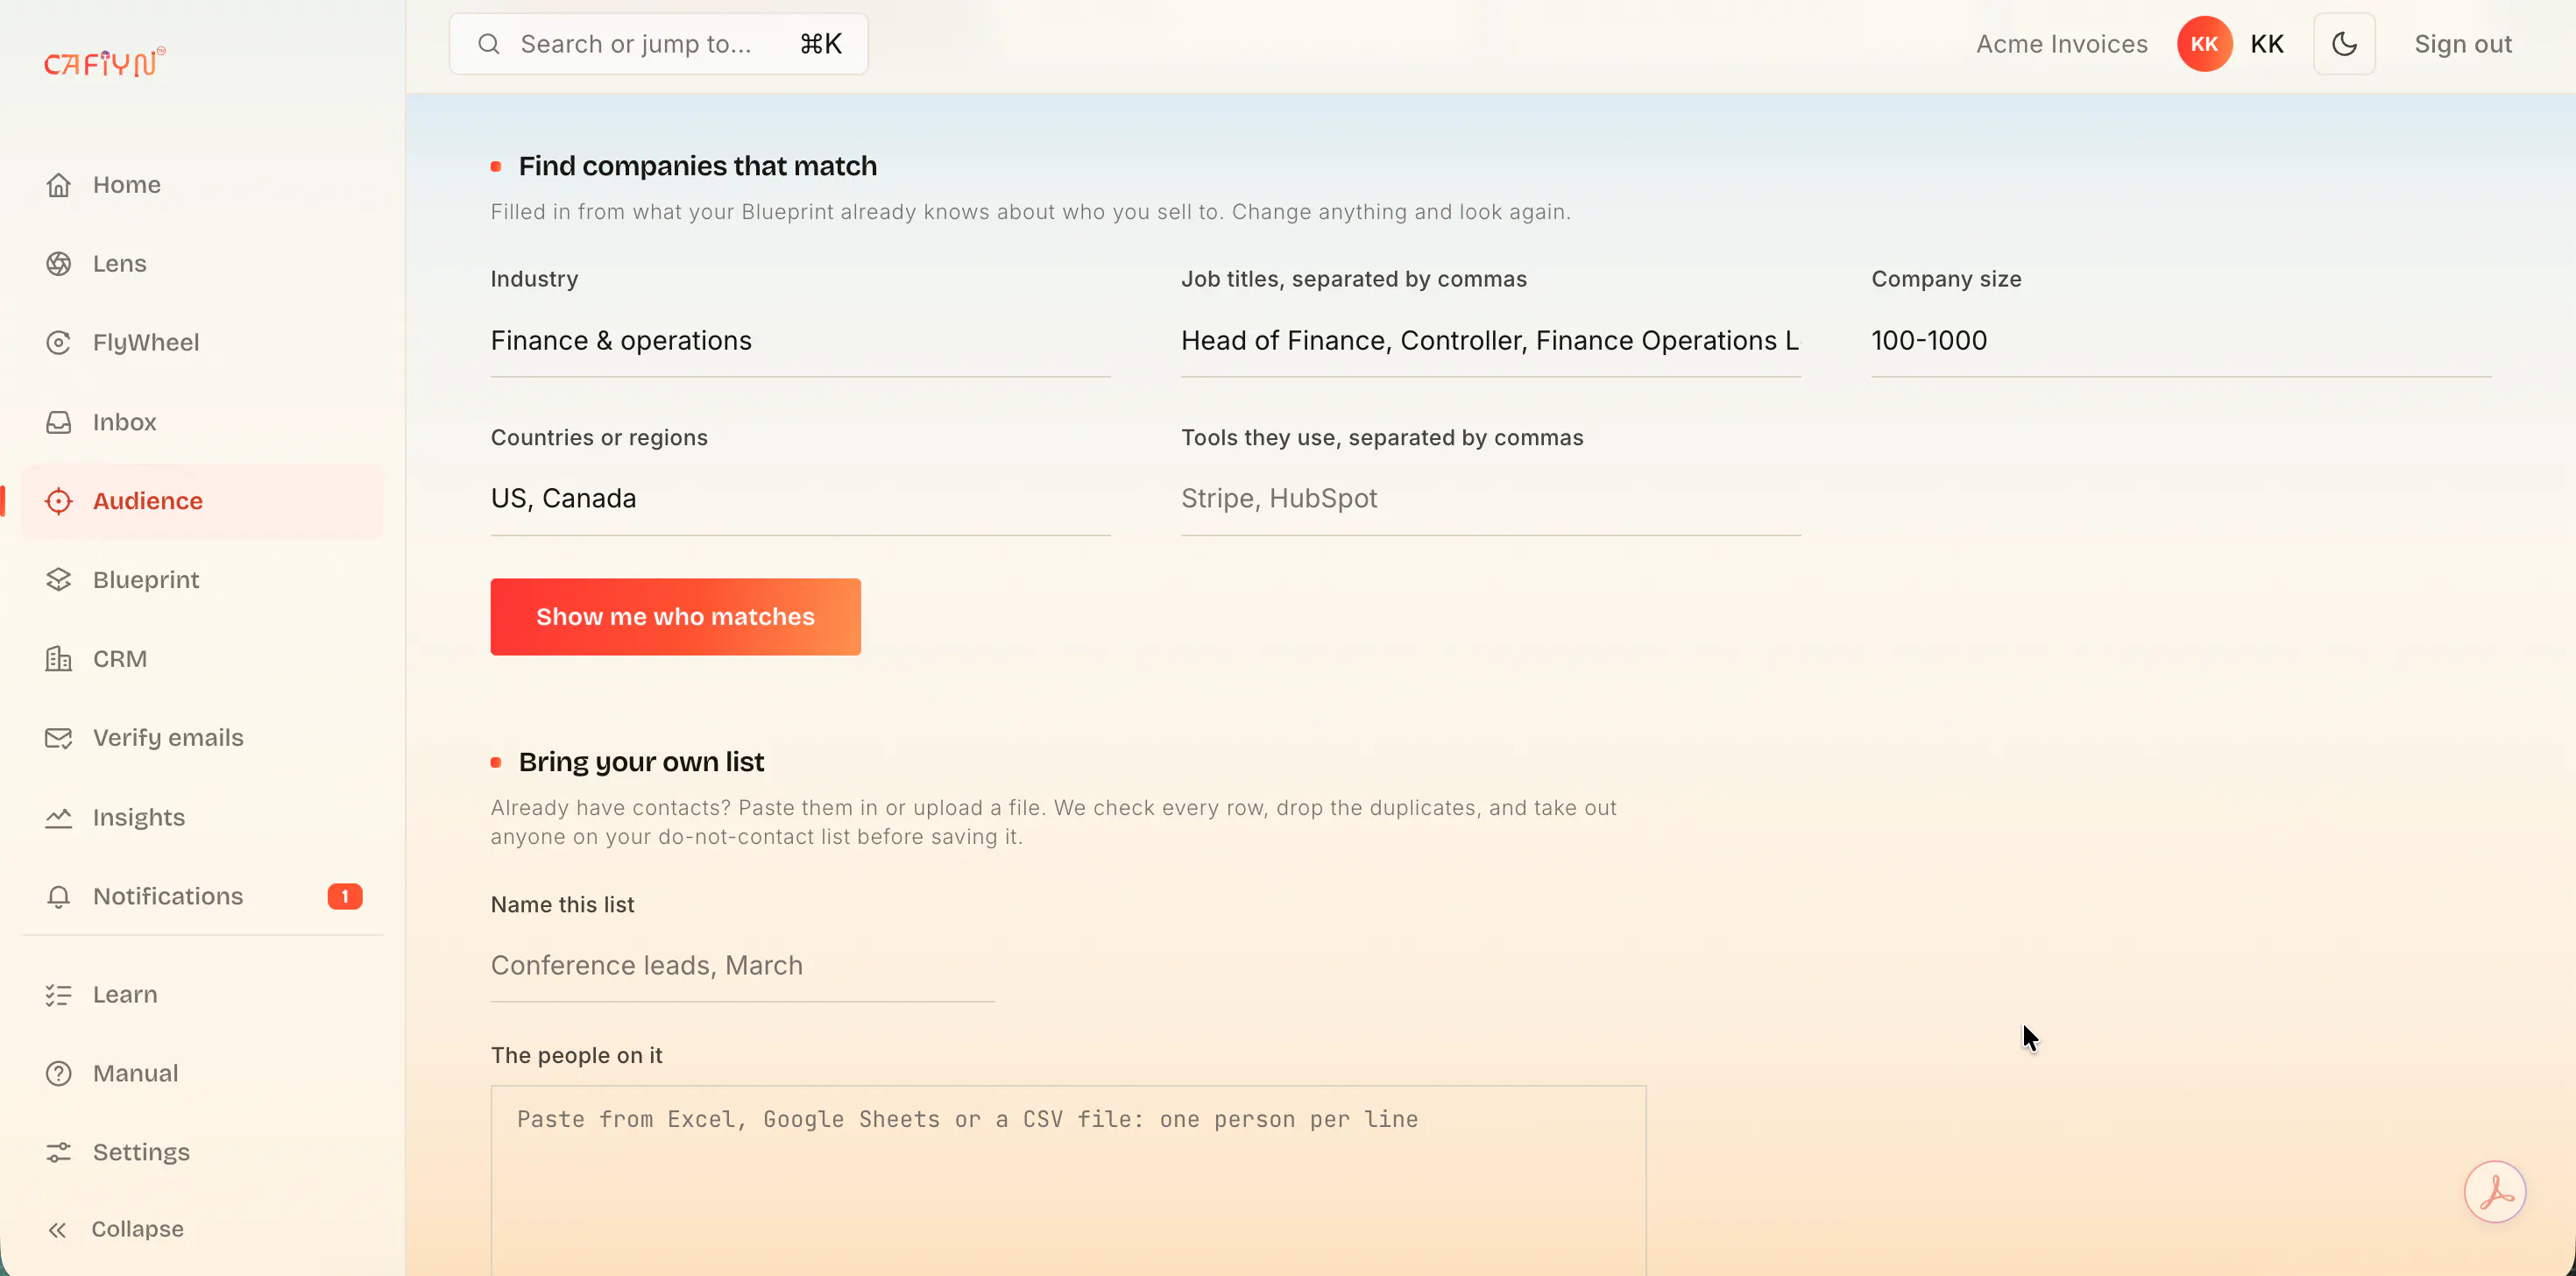
Task: Click Tools they use, separated by commas label
Action: [x=1382, y=437]
